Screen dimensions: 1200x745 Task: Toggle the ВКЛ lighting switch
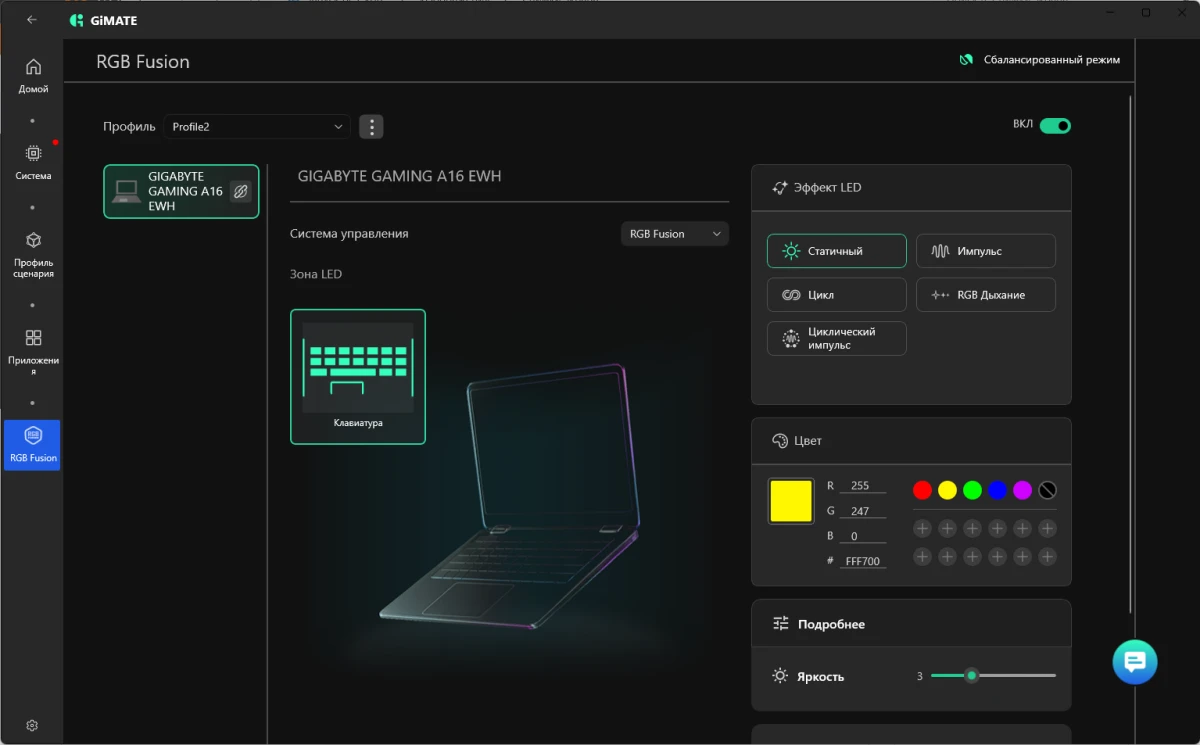tap(1055, 125)
